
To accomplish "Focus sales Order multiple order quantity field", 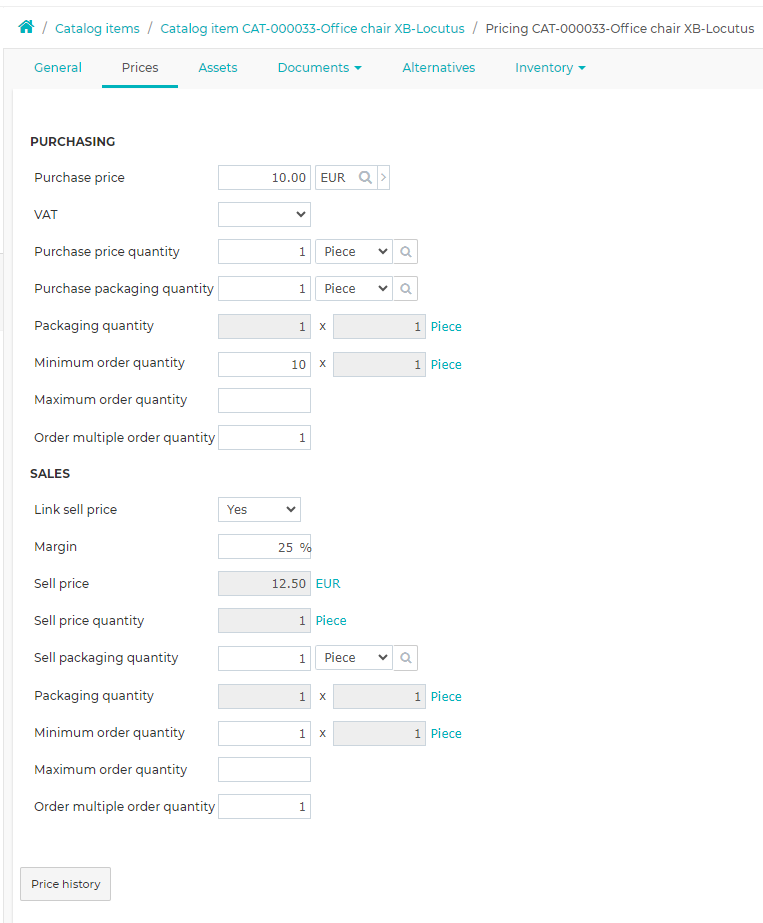I will (x=264, y=807).
